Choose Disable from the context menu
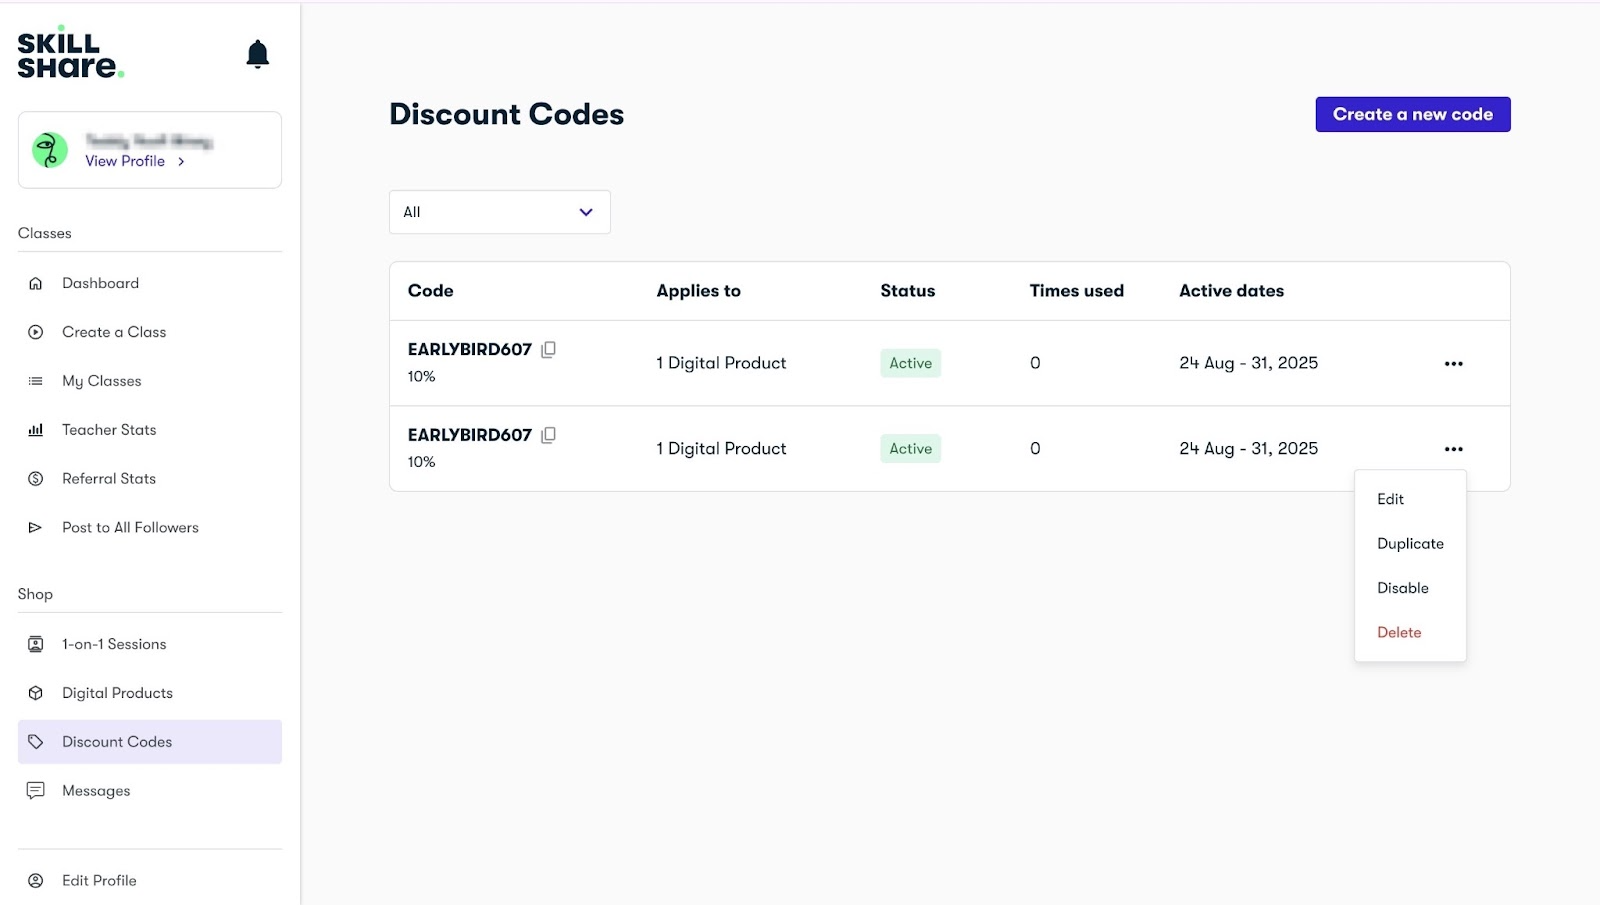Image resolution: width=1600 pixels, height=905 pixels. (1403, 588)
